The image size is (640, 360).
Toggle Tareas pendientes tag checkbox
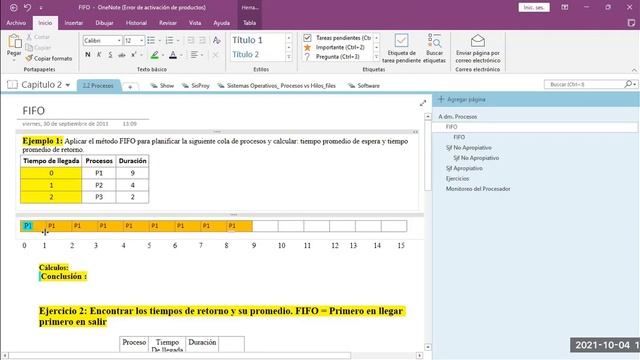click(307, 38)
